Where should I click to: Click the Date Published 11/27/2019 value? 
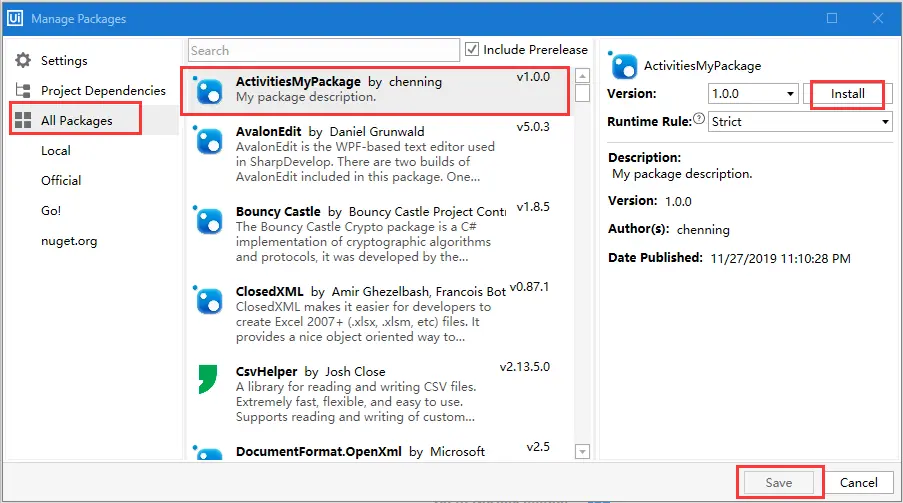(x=780, y=259)
